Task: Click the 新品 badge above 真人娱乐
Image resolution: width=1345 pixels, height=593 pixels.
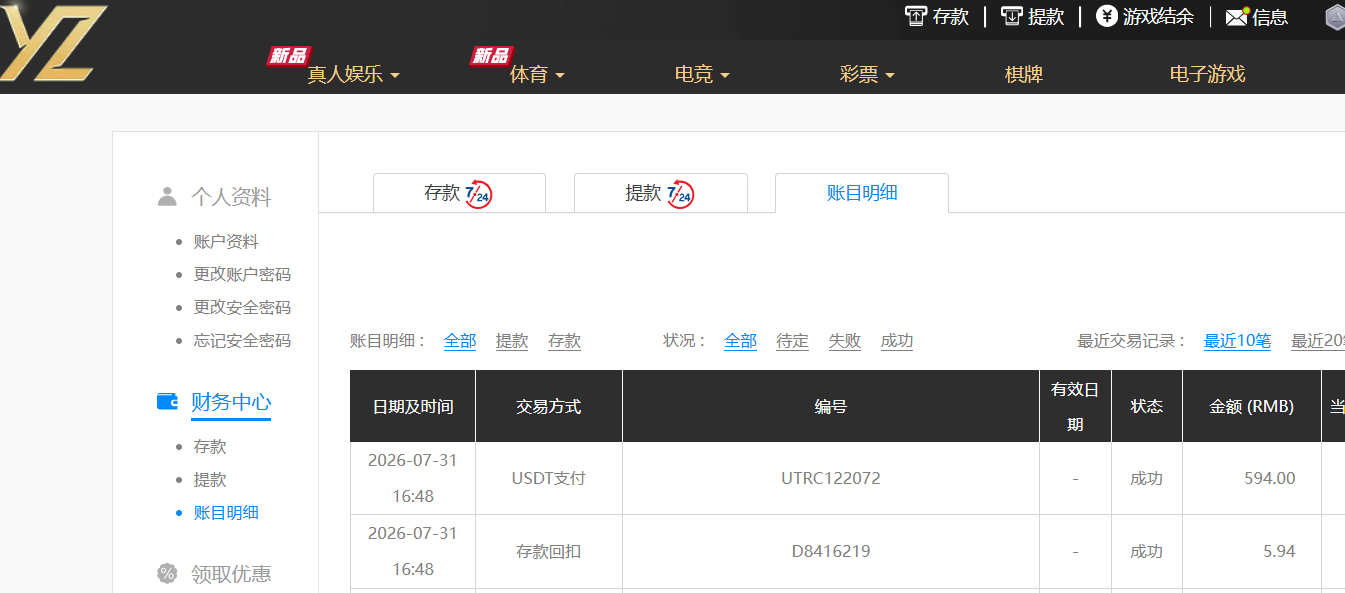Action: [x=288, y=56]
